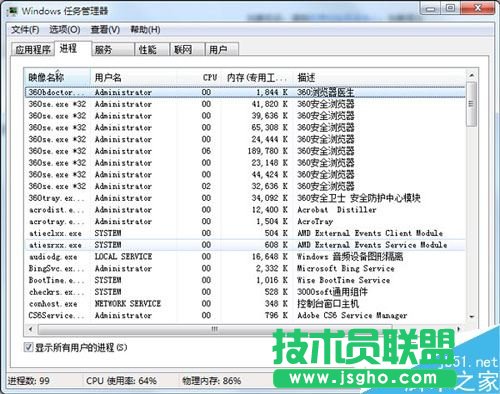Select the atieclxx.exe process row
This screenshot has width=500, height=394.
point(245,233)
